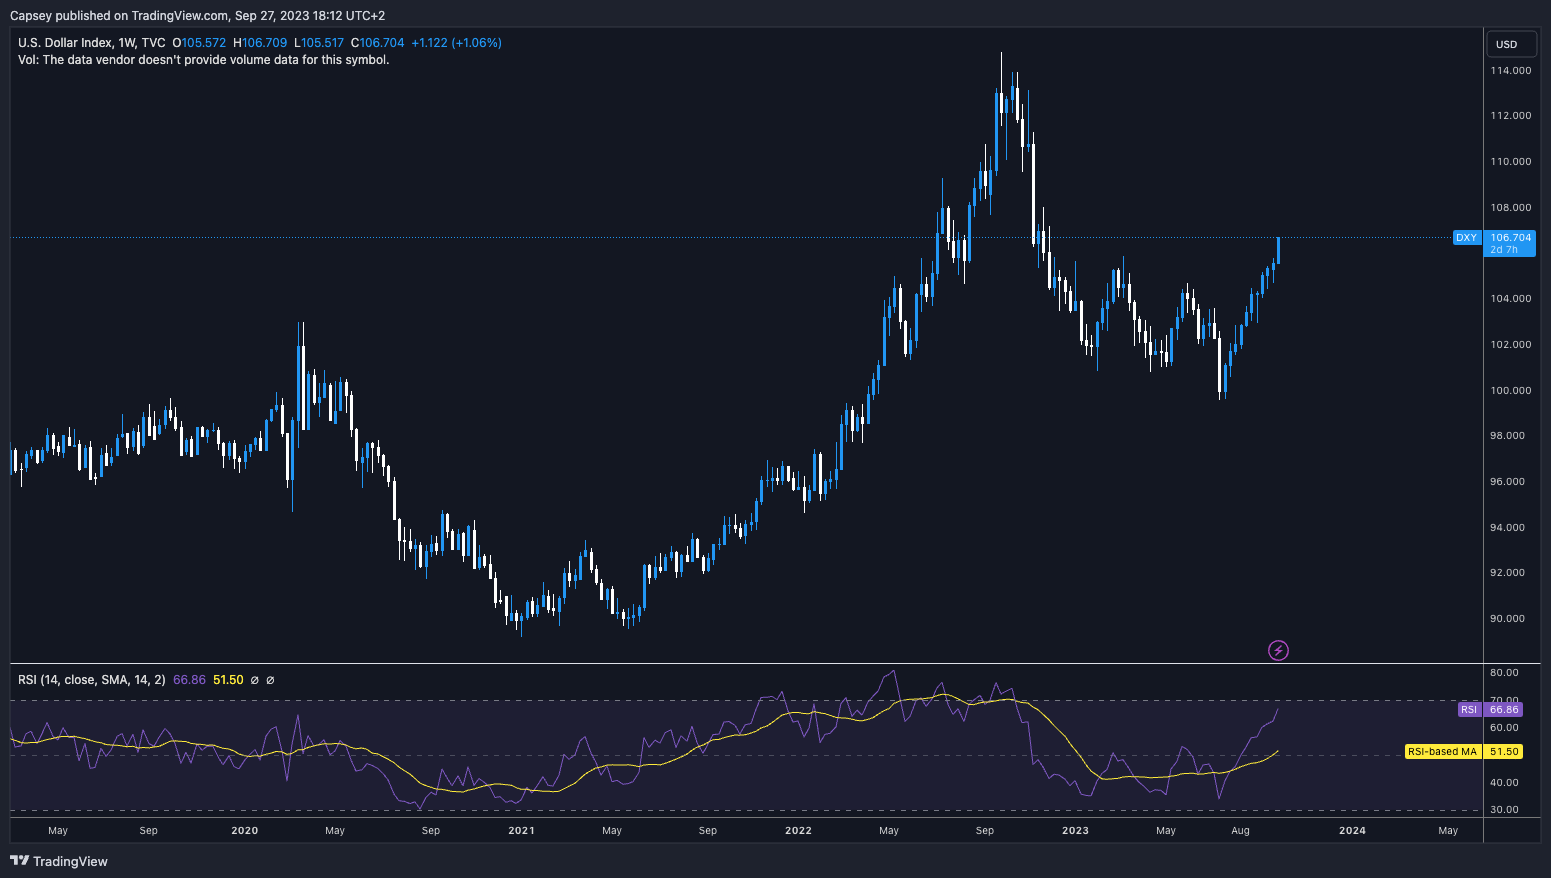Click the first ∅ symbol in RSI legend
Screen dimensions: 1551x878
click(x=254, y=680)
